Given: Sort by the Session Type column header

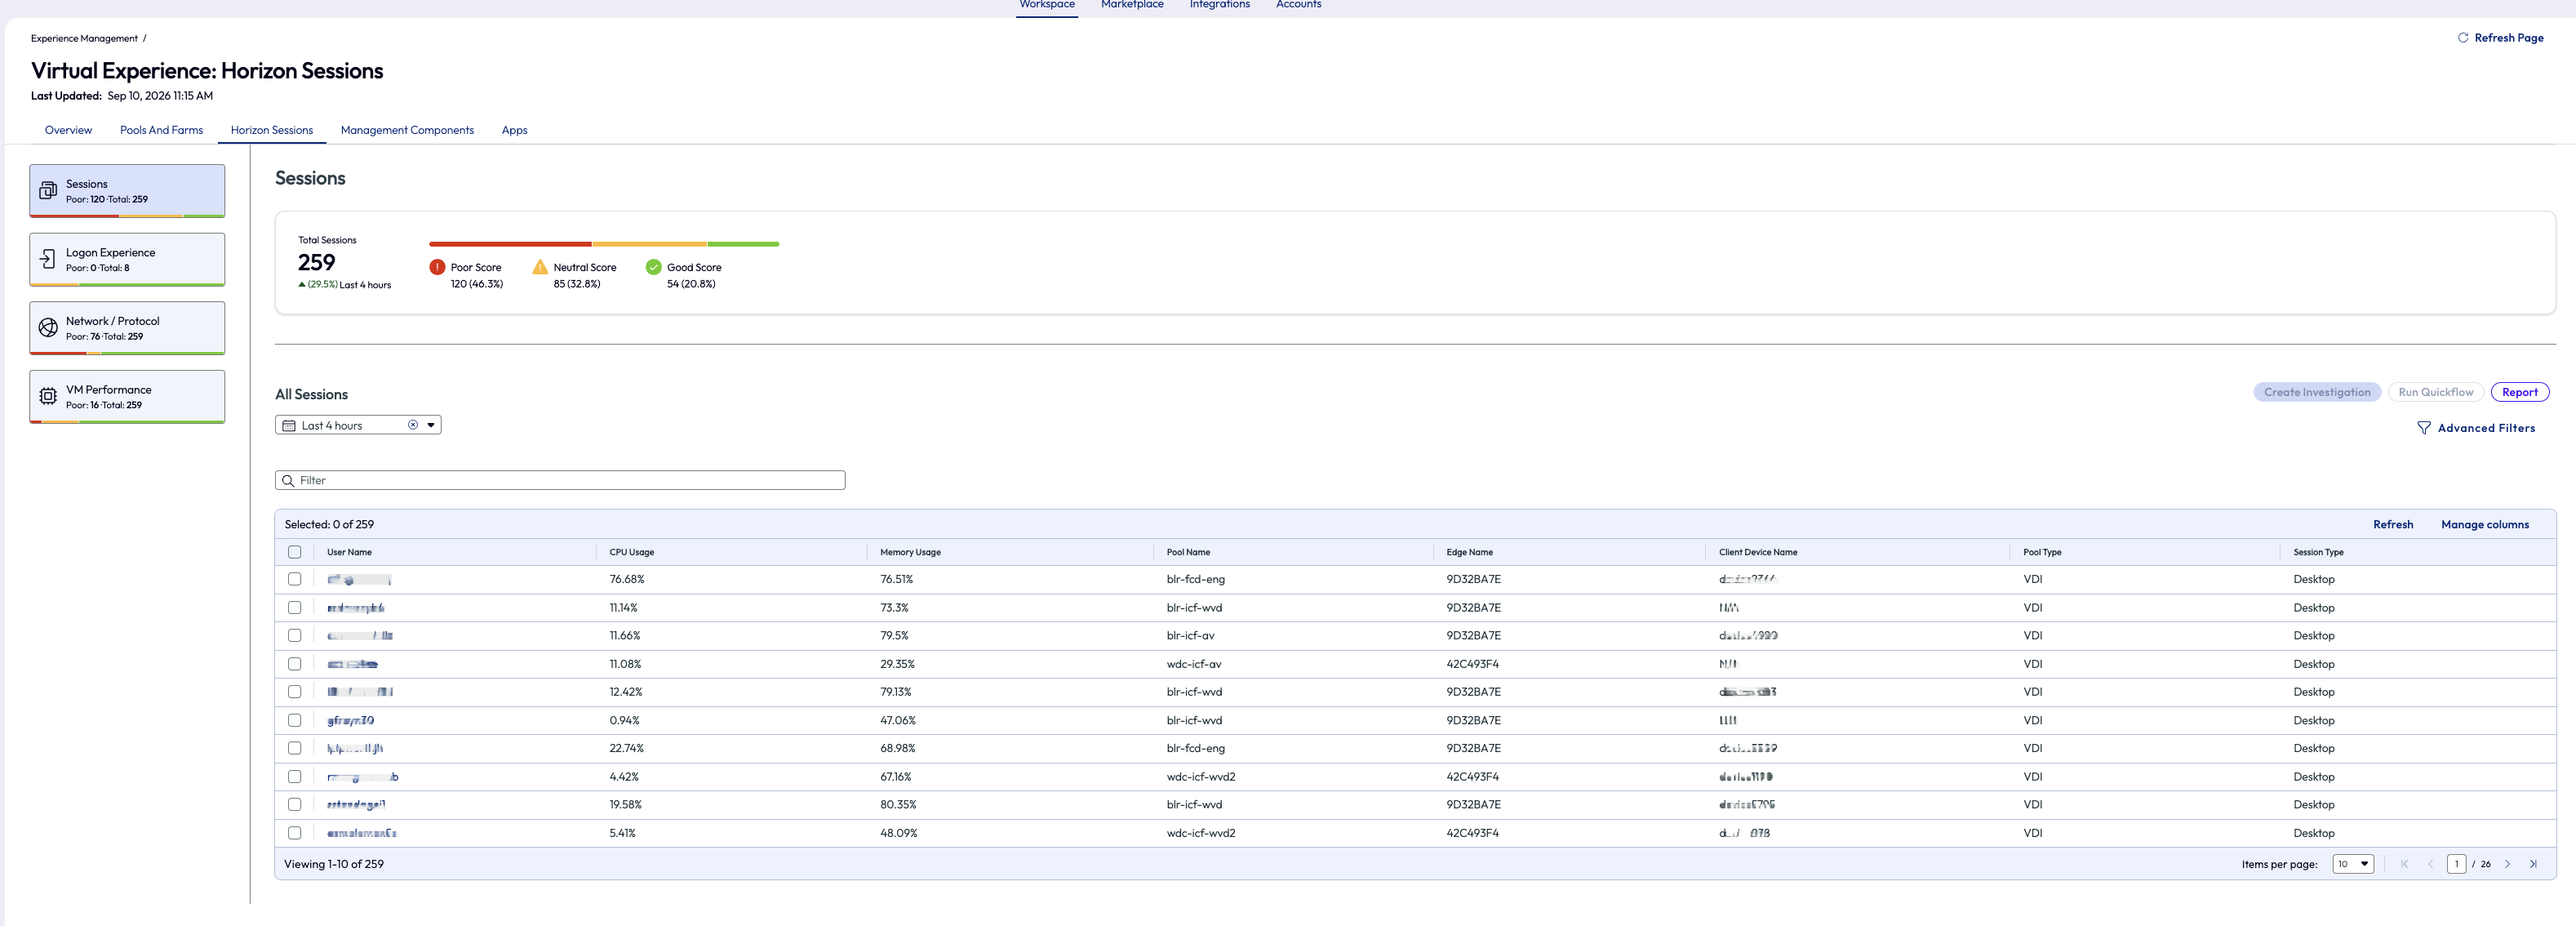Looking at the screenshot, I should (2318, 552).
